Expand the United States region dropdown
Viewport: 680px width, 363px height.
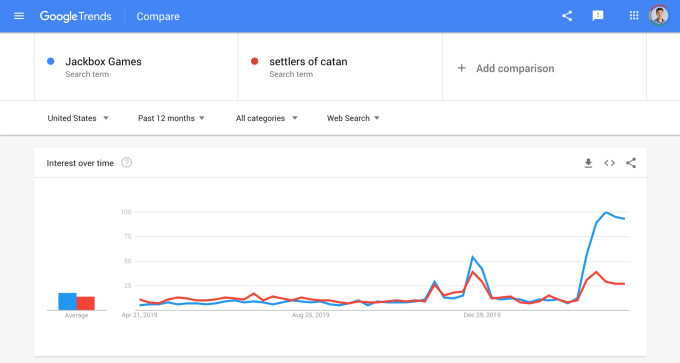pos(78,118)
